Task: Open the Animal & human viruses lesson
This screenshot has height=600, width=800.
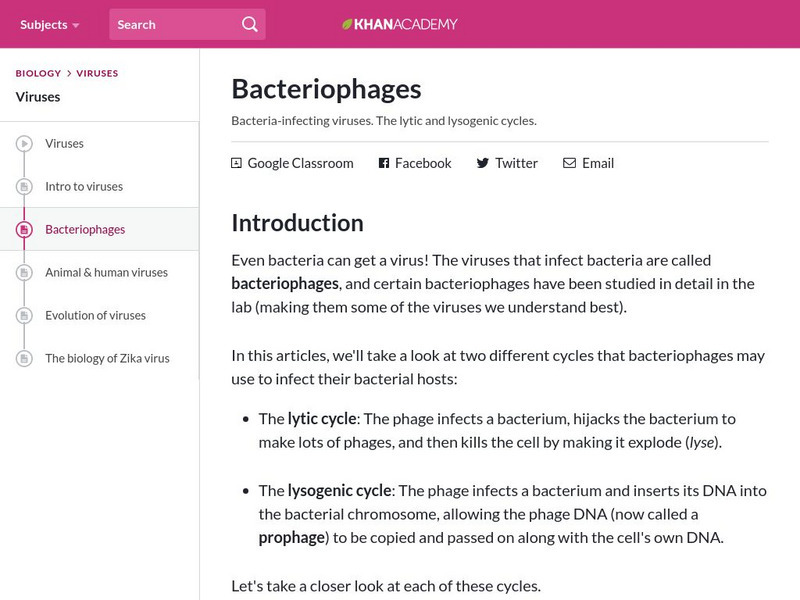Action: [x=106, y=272]
